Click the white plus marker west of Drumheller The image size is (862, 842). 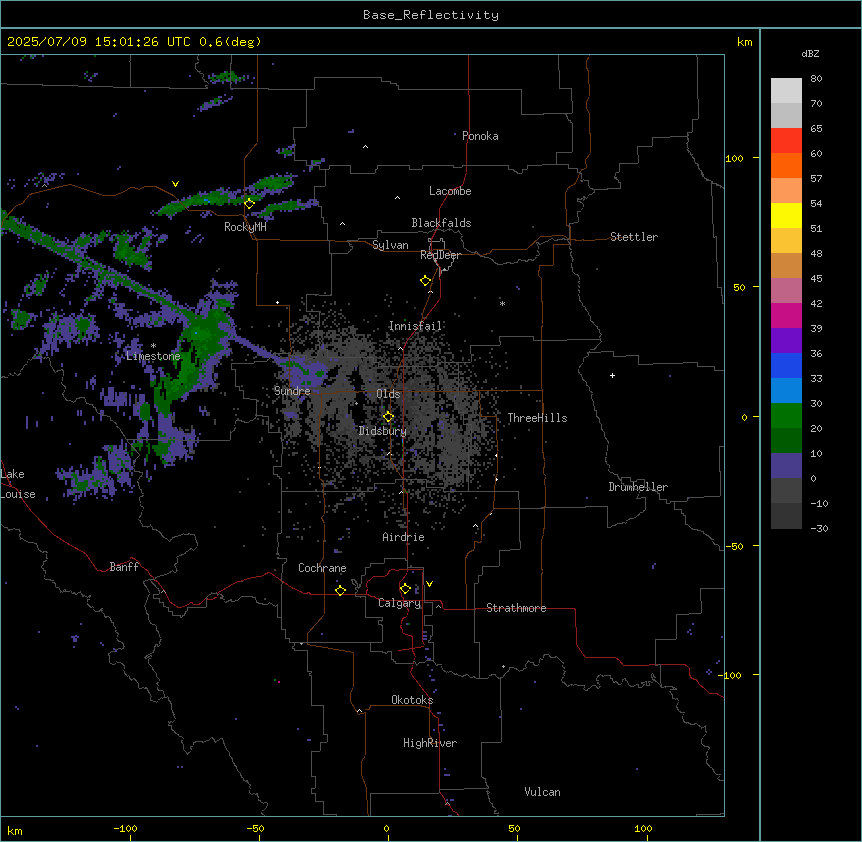(612, 375)
